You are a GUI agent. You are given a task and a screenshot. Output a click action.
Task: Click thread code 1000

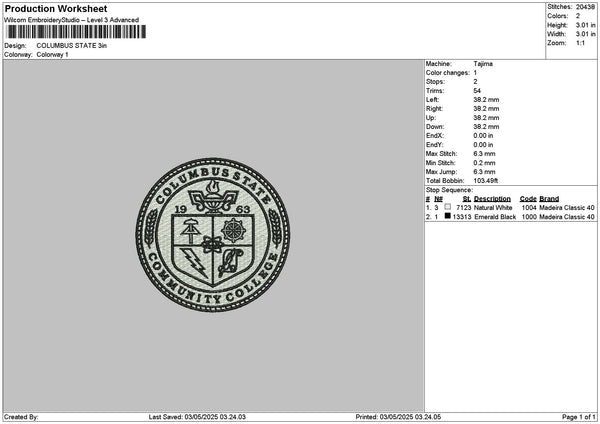pos(529,217)
